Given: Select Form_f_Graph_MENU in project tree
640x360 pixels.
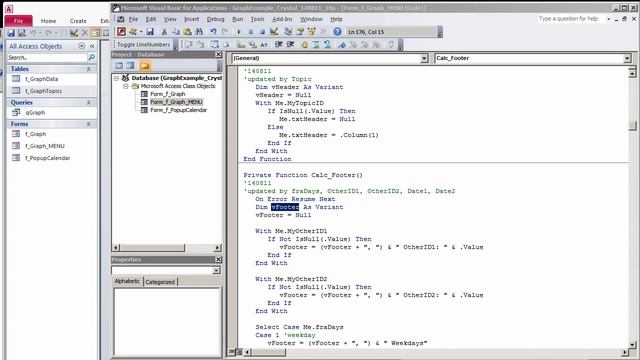Looking at the screenshot, I should [x=176, y=102].
